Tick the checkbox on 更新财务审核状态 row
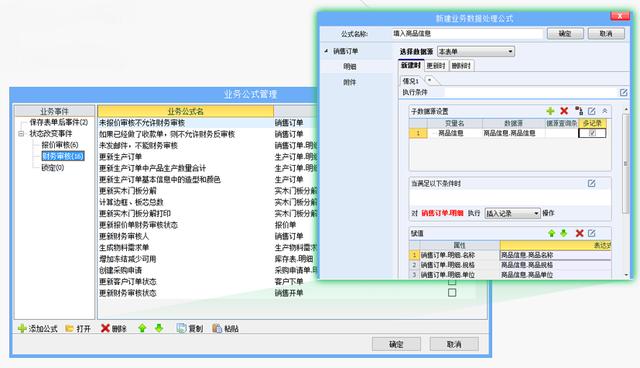640x368 pixels. point(452,293)
